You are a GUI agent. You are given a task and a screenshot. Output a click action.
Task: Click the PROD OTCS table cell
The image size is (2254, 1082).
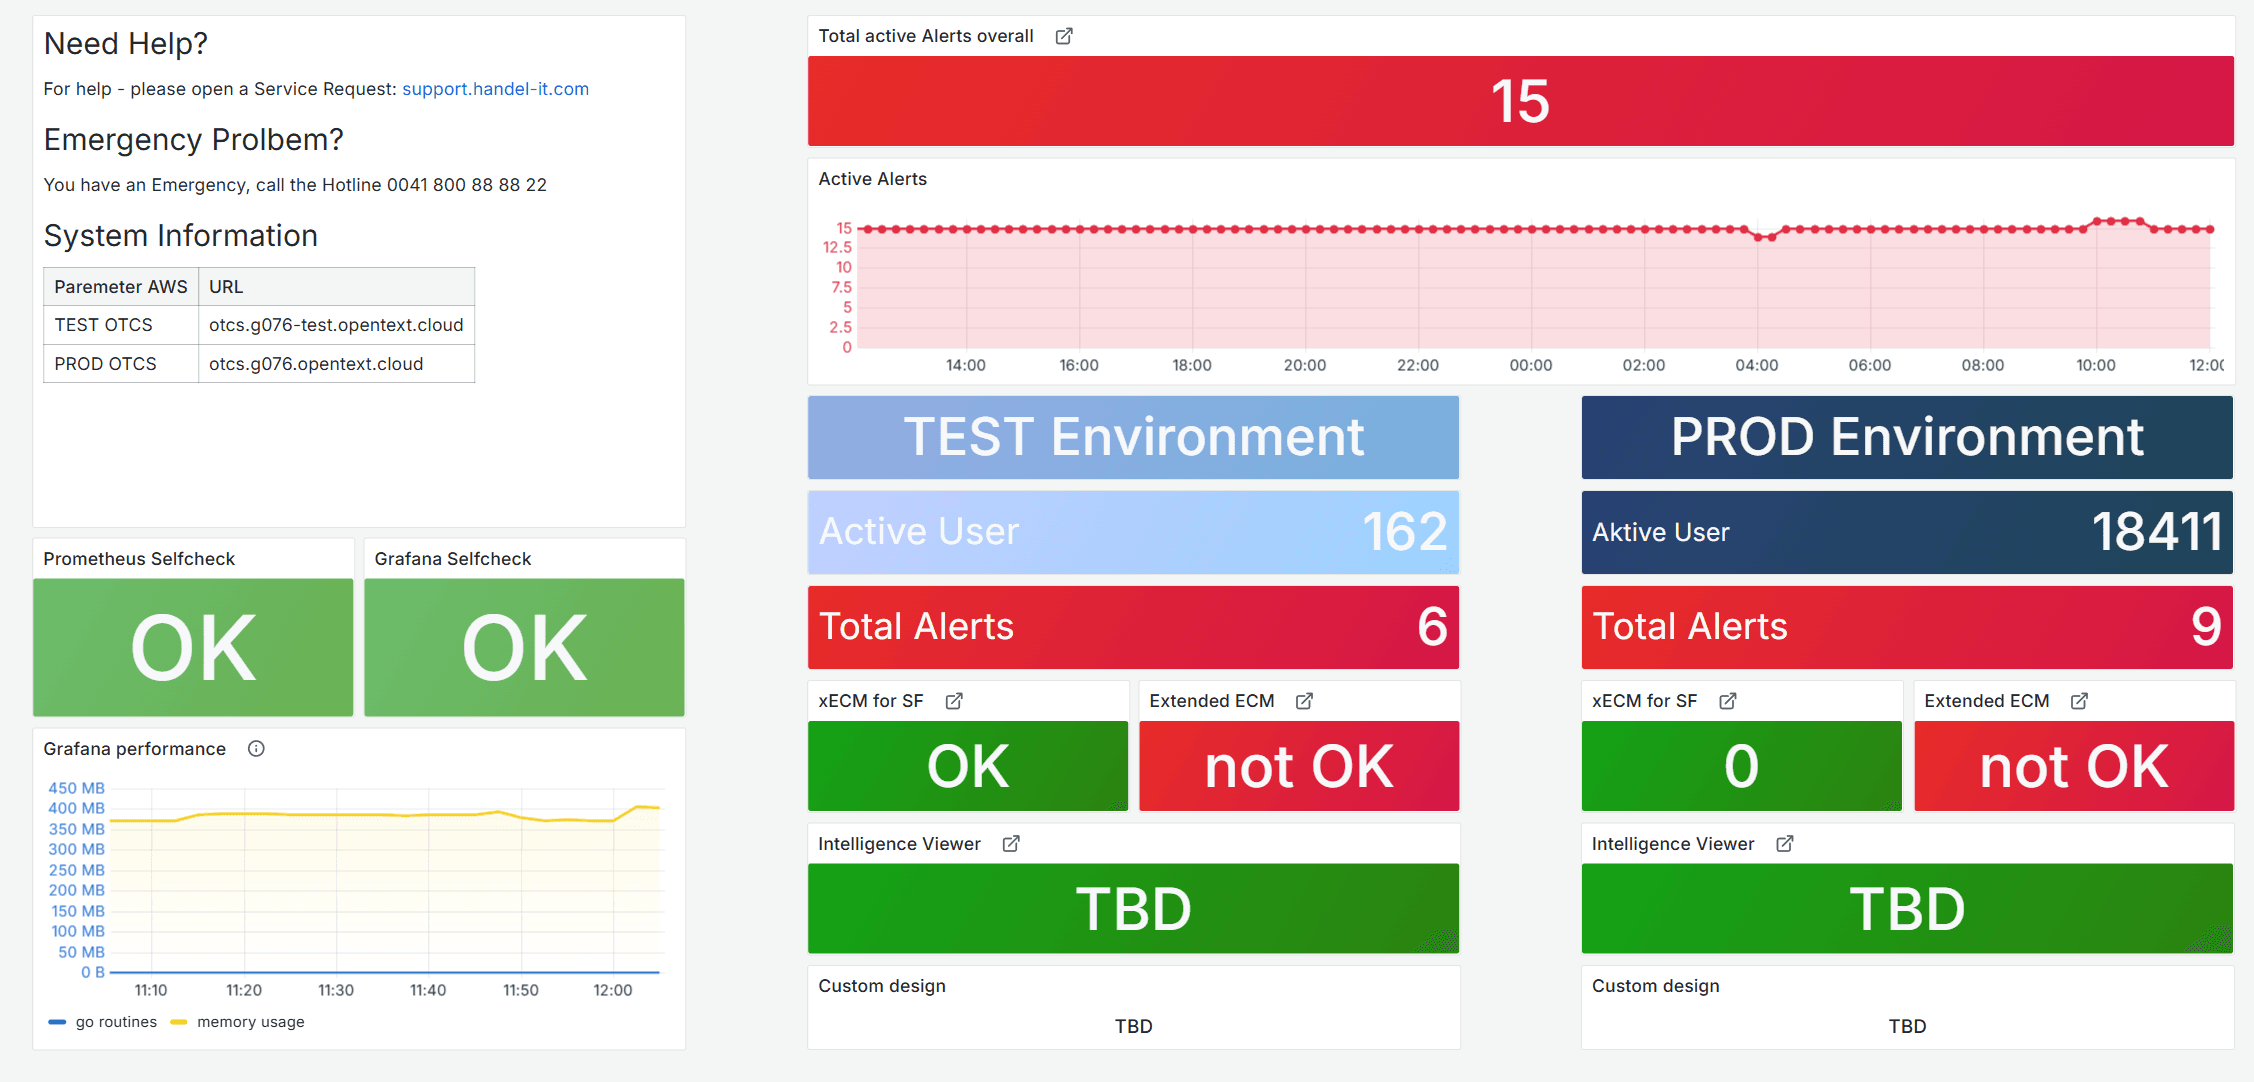coord(121,364)
